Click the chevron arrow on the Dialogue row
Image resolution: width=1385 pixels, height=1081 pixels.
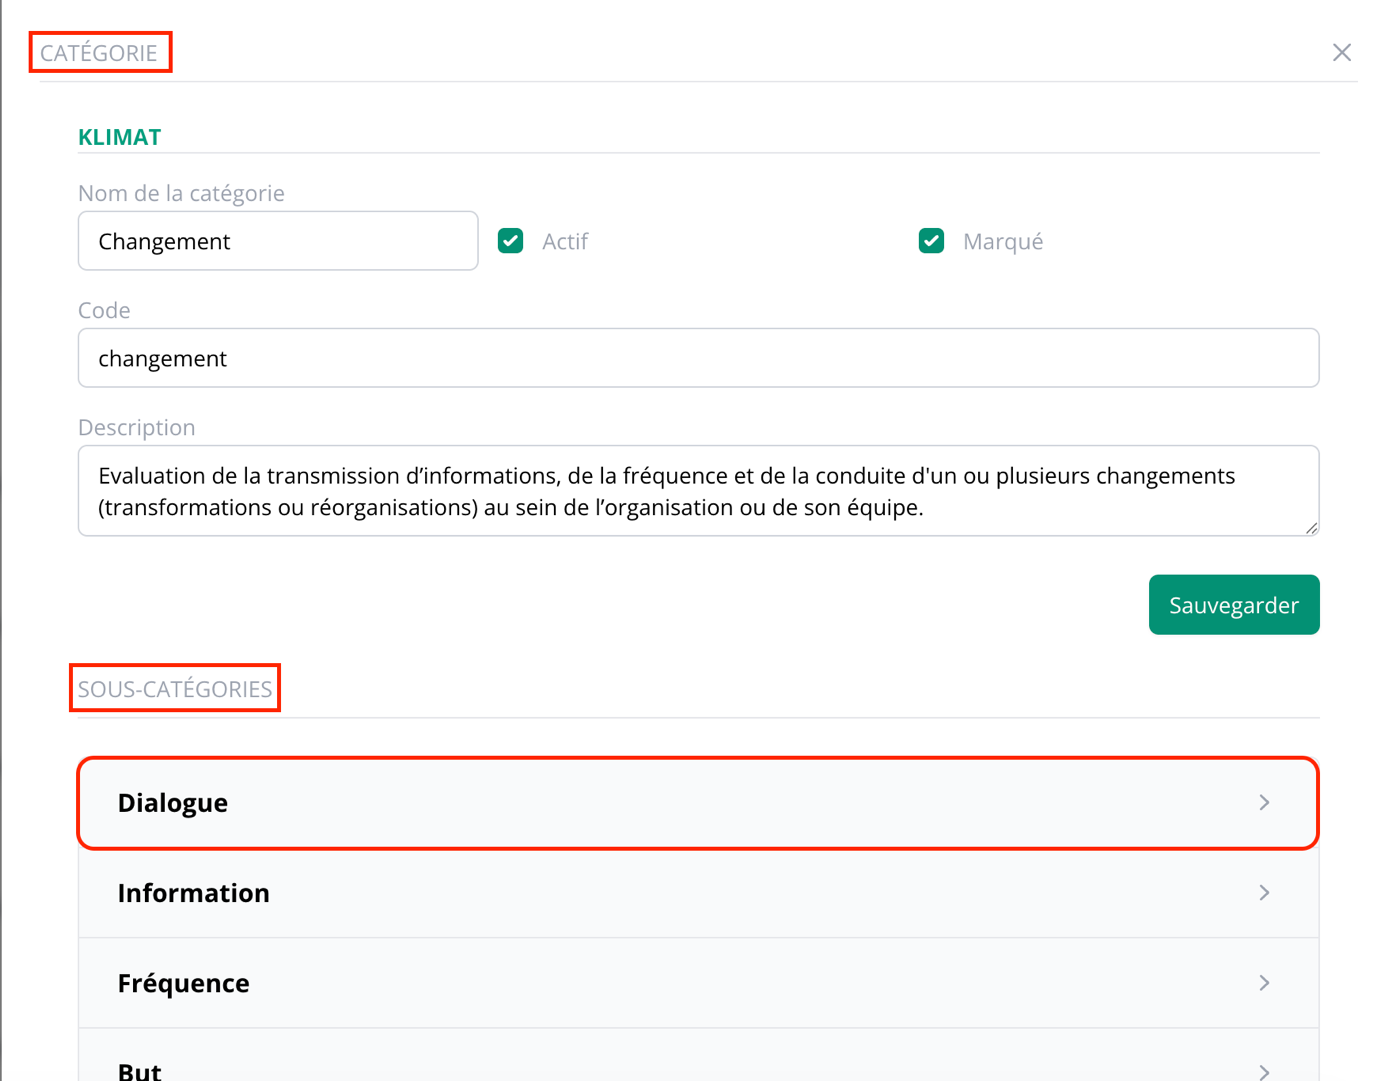[1264, 803]
